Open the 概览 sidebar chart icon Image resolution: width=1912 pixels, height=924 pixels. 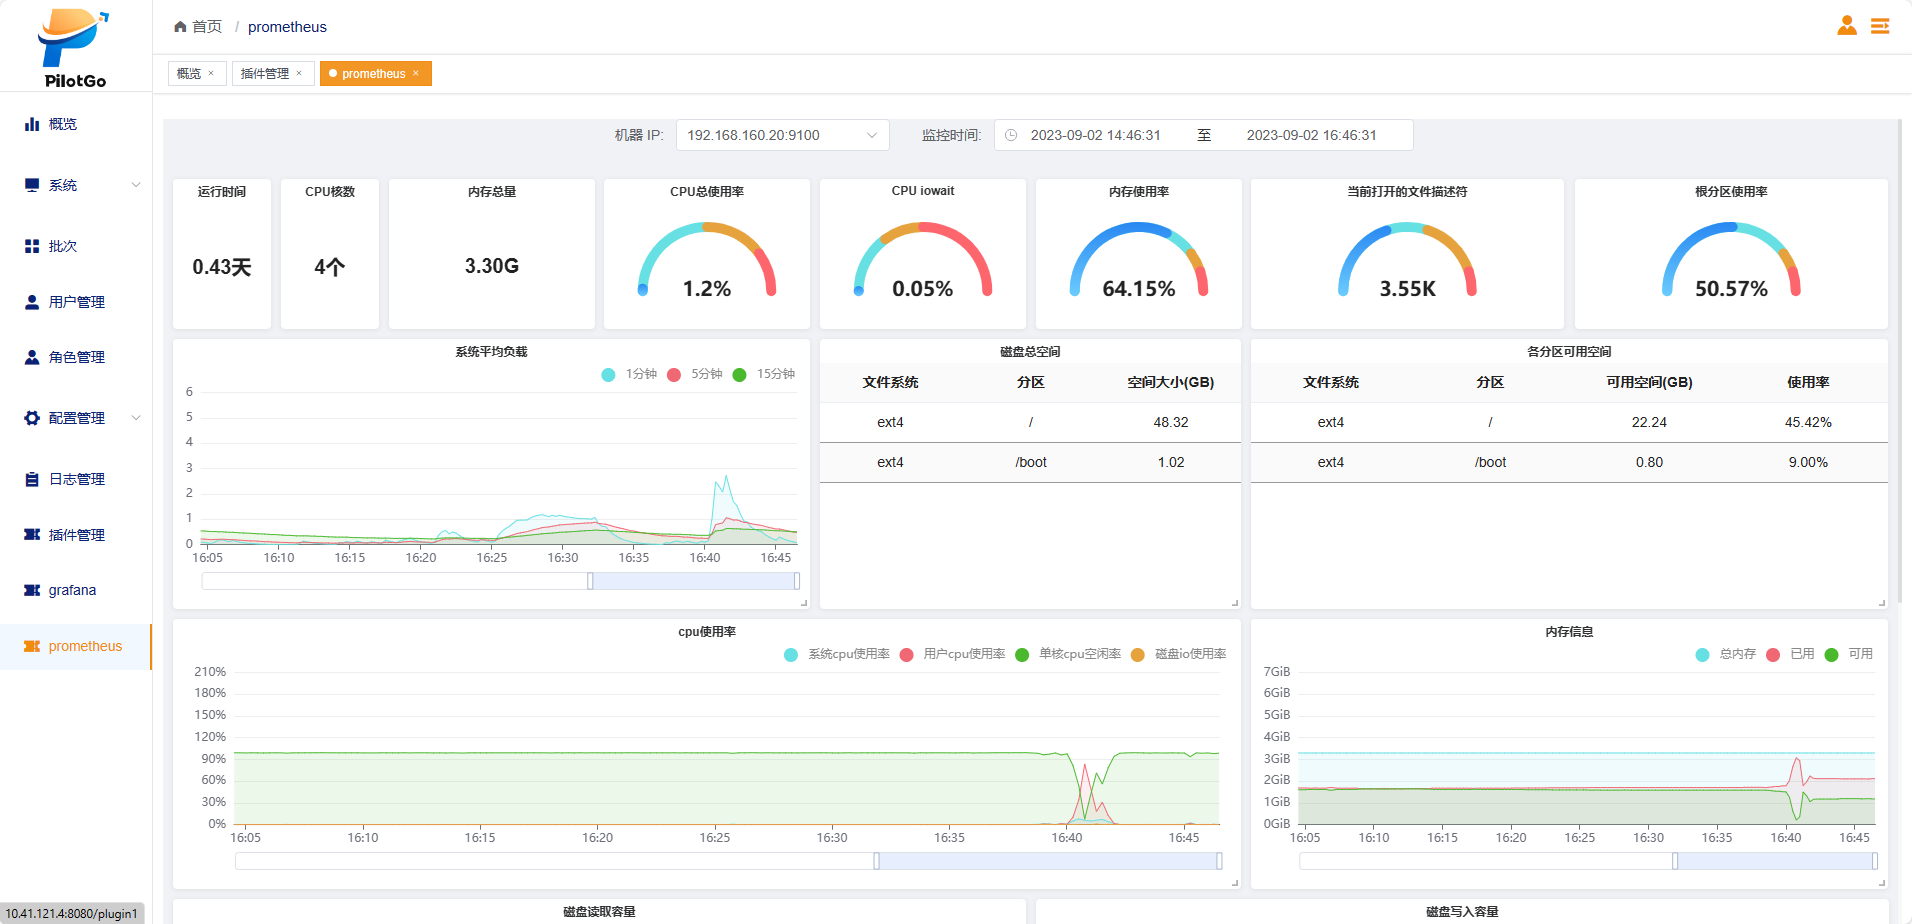tap(32, 124)
